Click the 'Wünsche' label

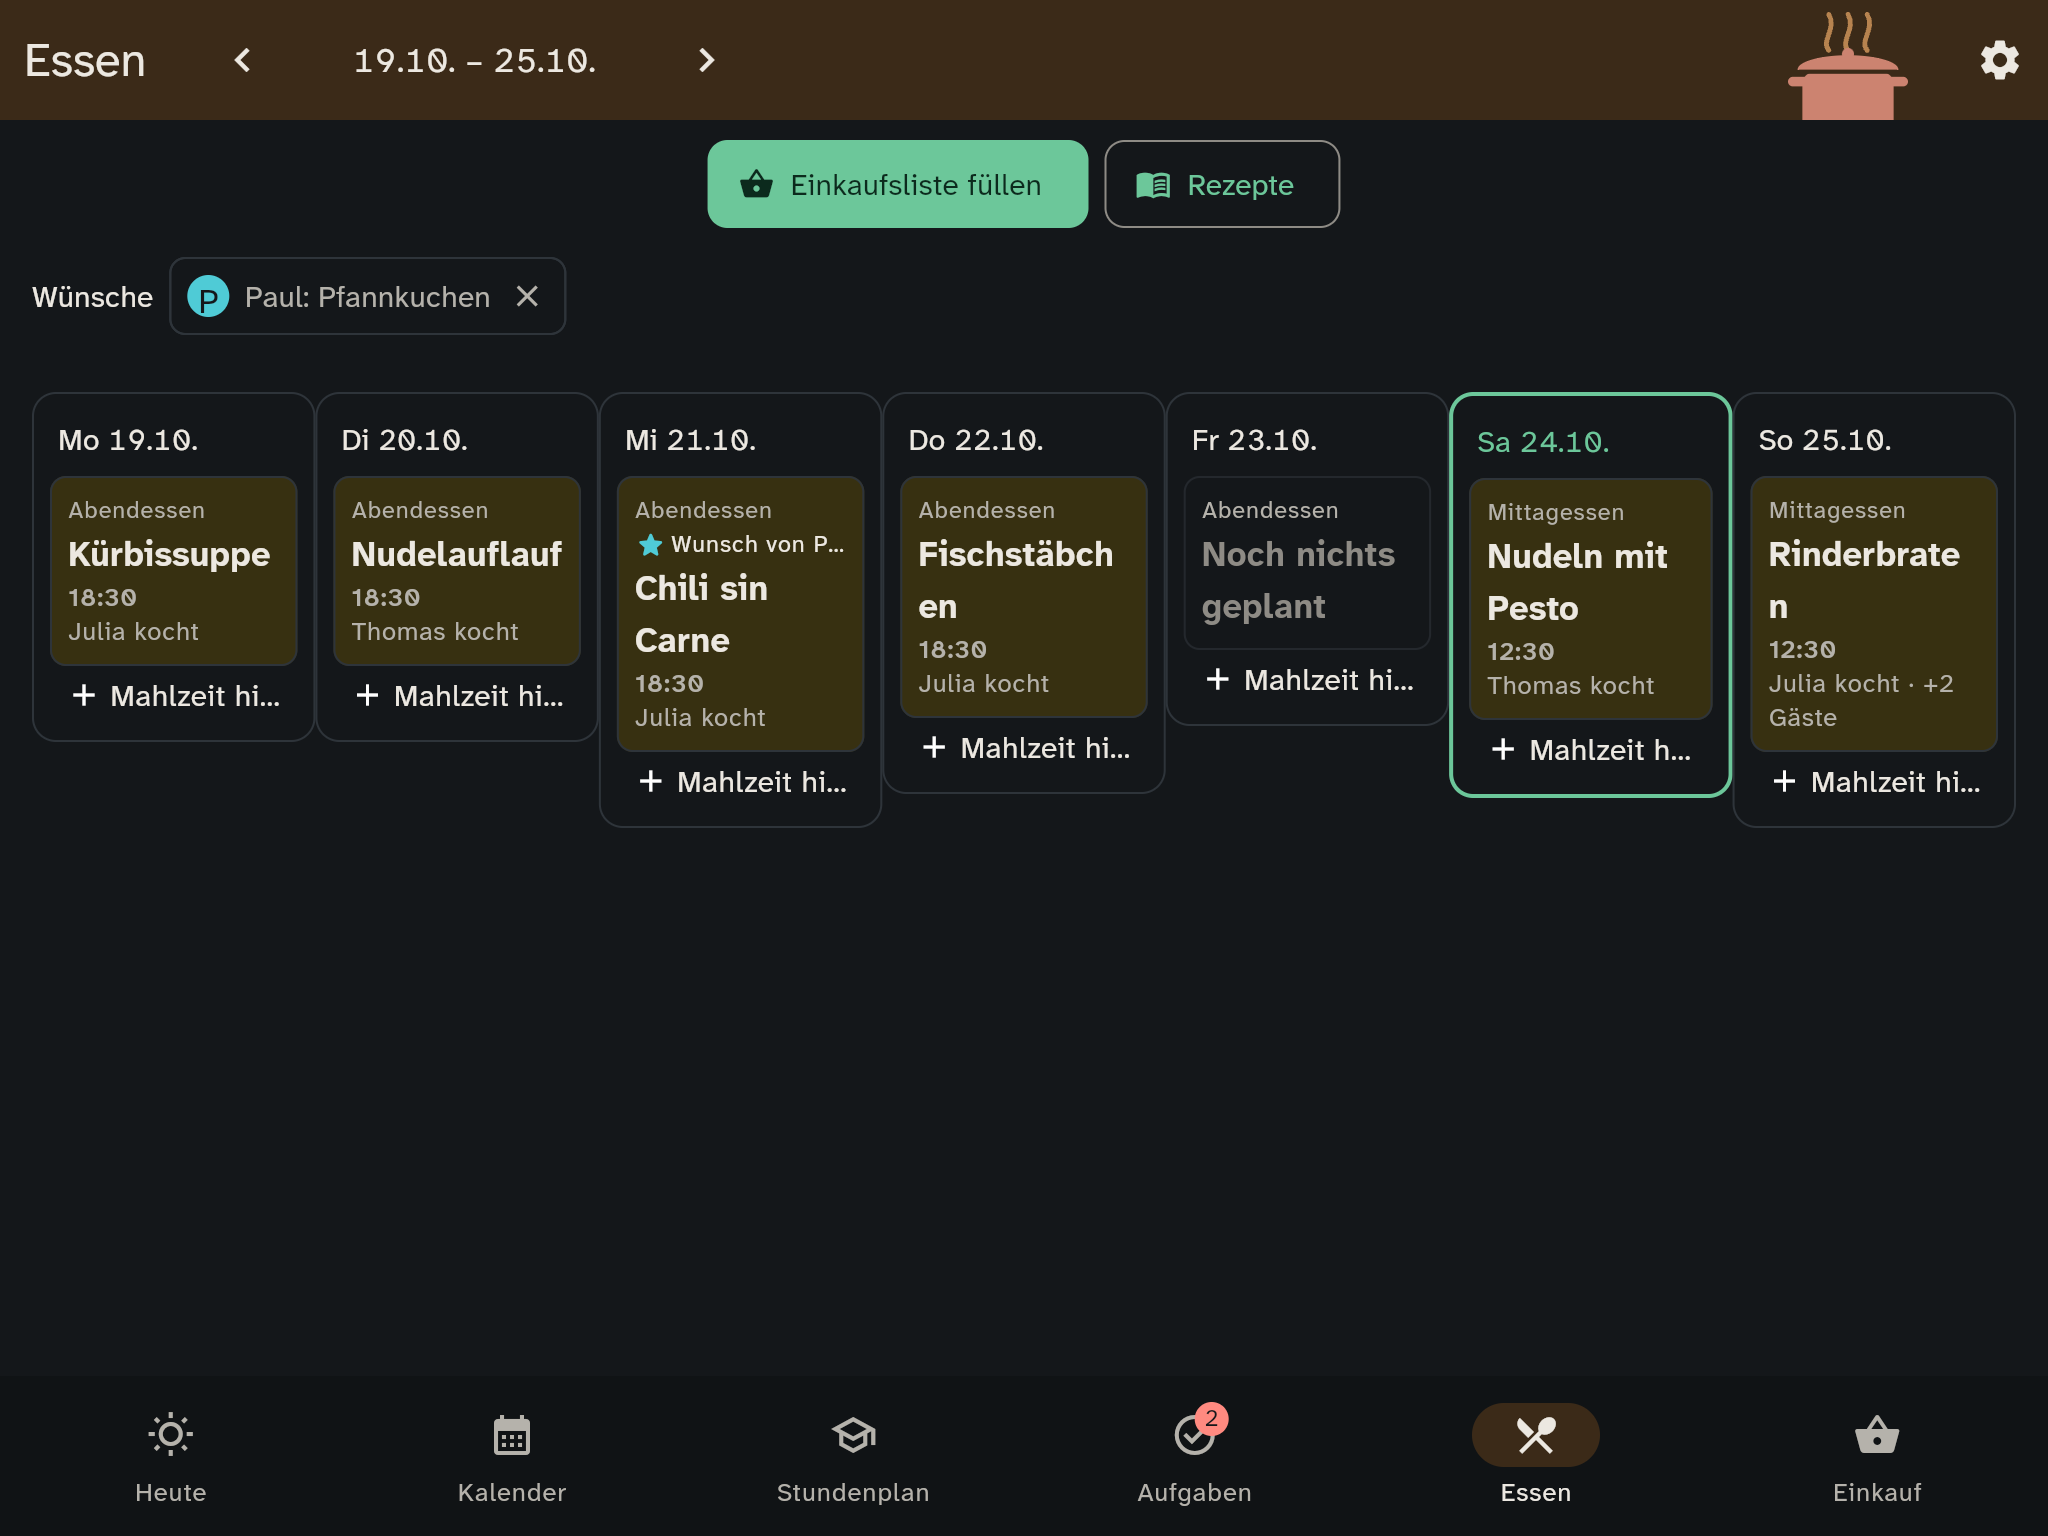92,297
